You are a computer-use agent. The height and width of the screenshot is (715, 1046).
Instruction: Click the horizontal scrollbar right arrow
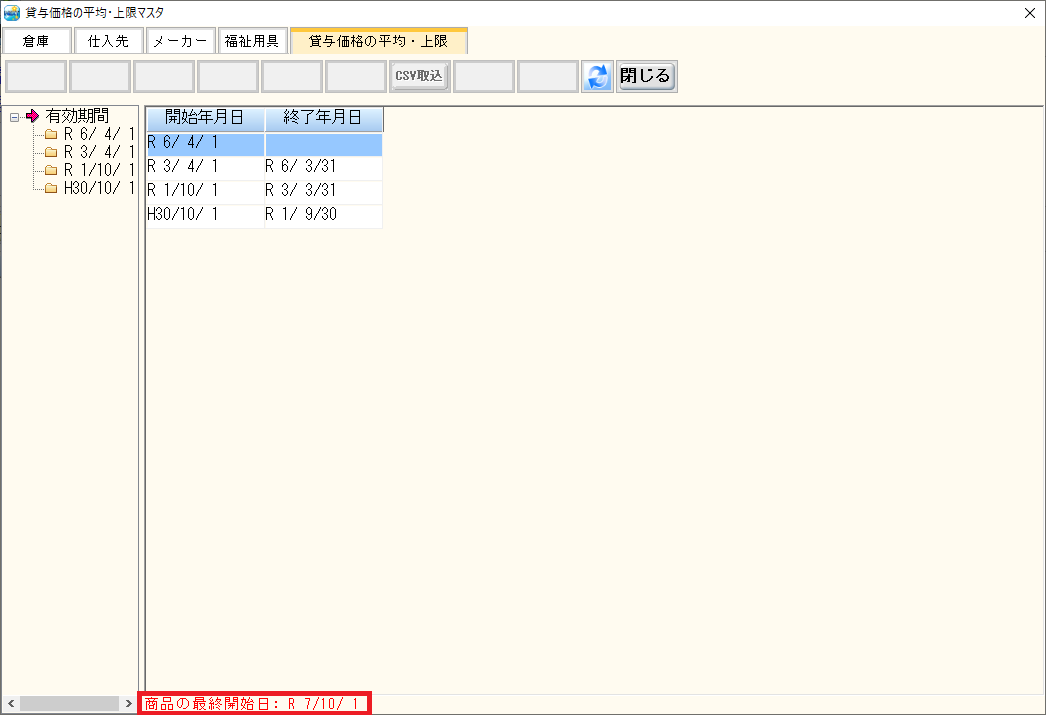click(129, 704)
